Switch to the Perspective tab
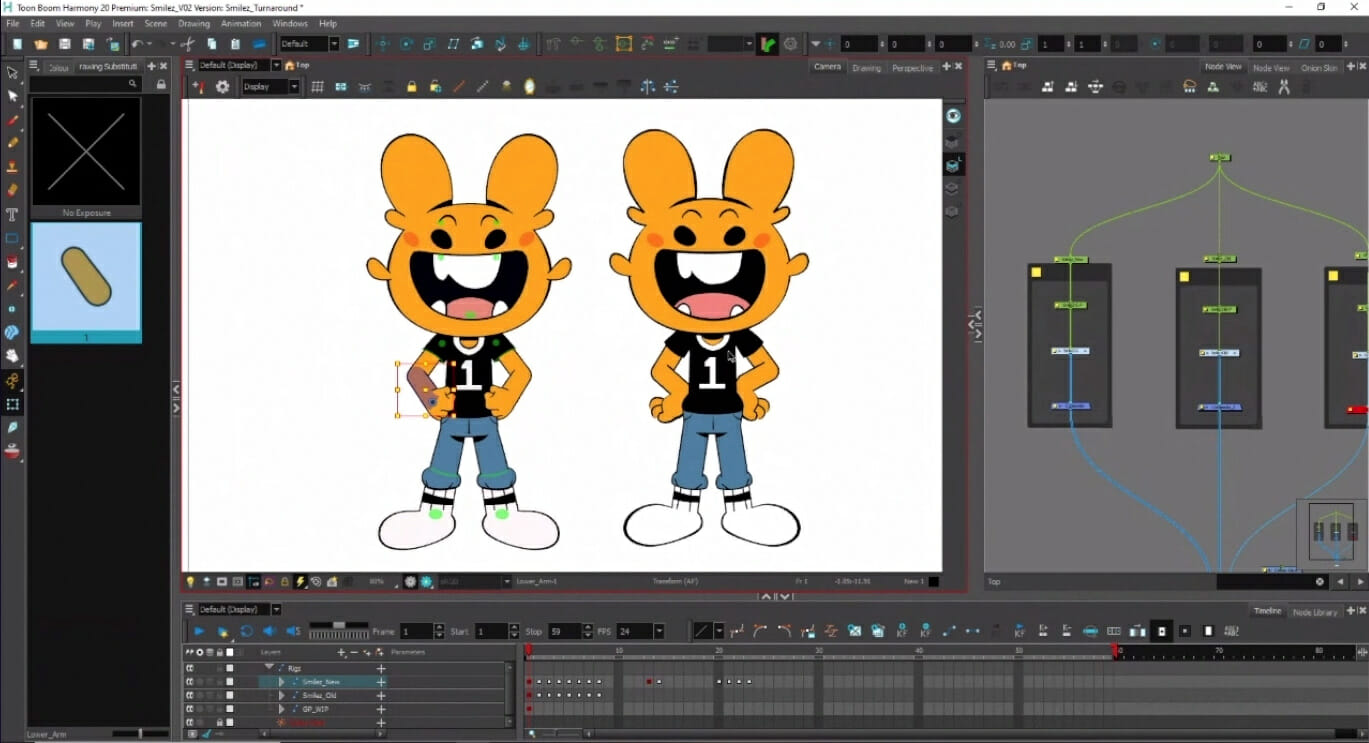 [911, 67]
